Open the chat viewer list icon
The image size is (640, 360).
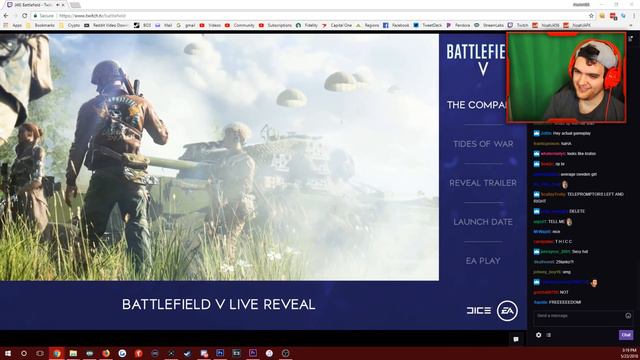(549, 335)
